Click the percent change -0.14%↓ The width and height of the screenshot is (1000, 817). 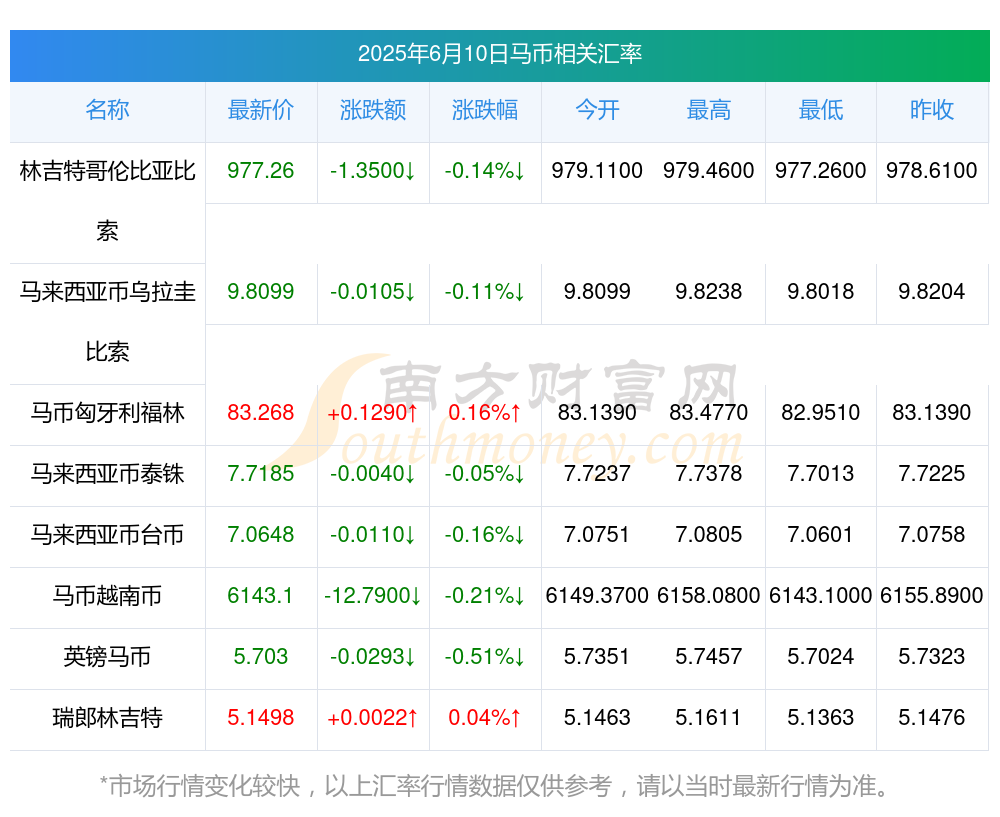coord(485,171)
